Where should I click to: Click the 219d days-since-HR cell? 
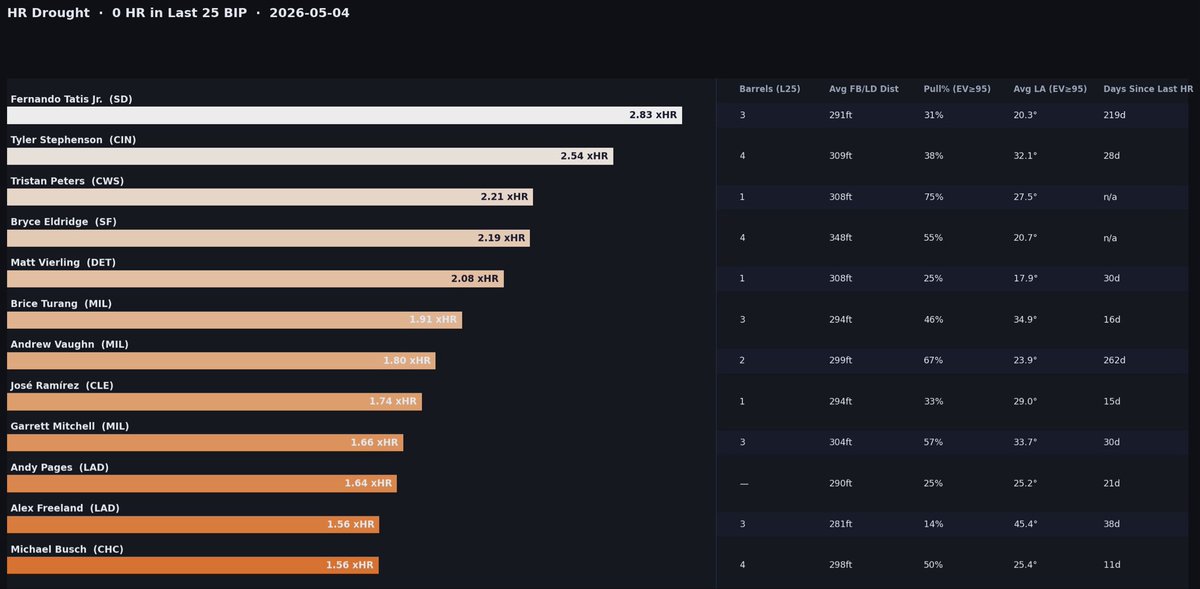pos(1114,116)
